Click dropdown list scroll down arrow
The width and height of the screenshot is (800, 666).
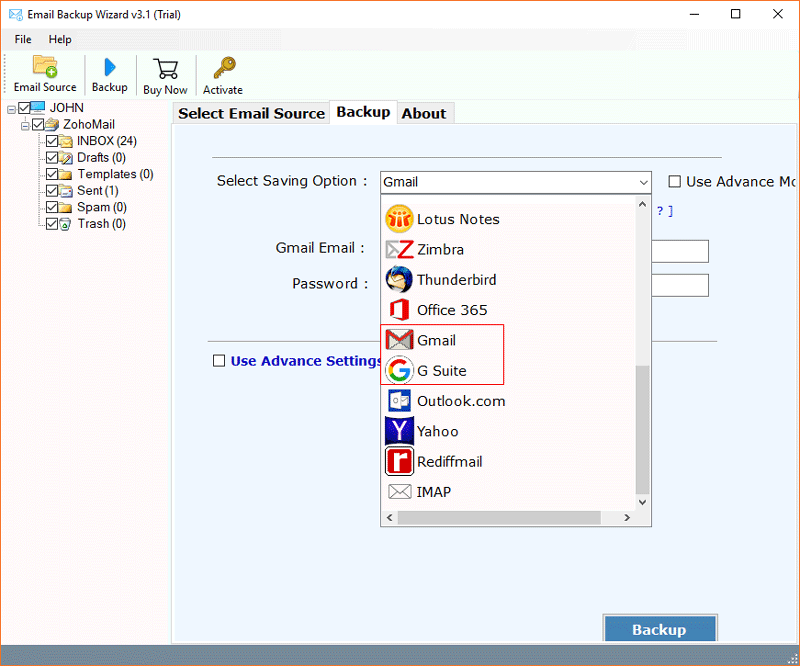[642, 502]
